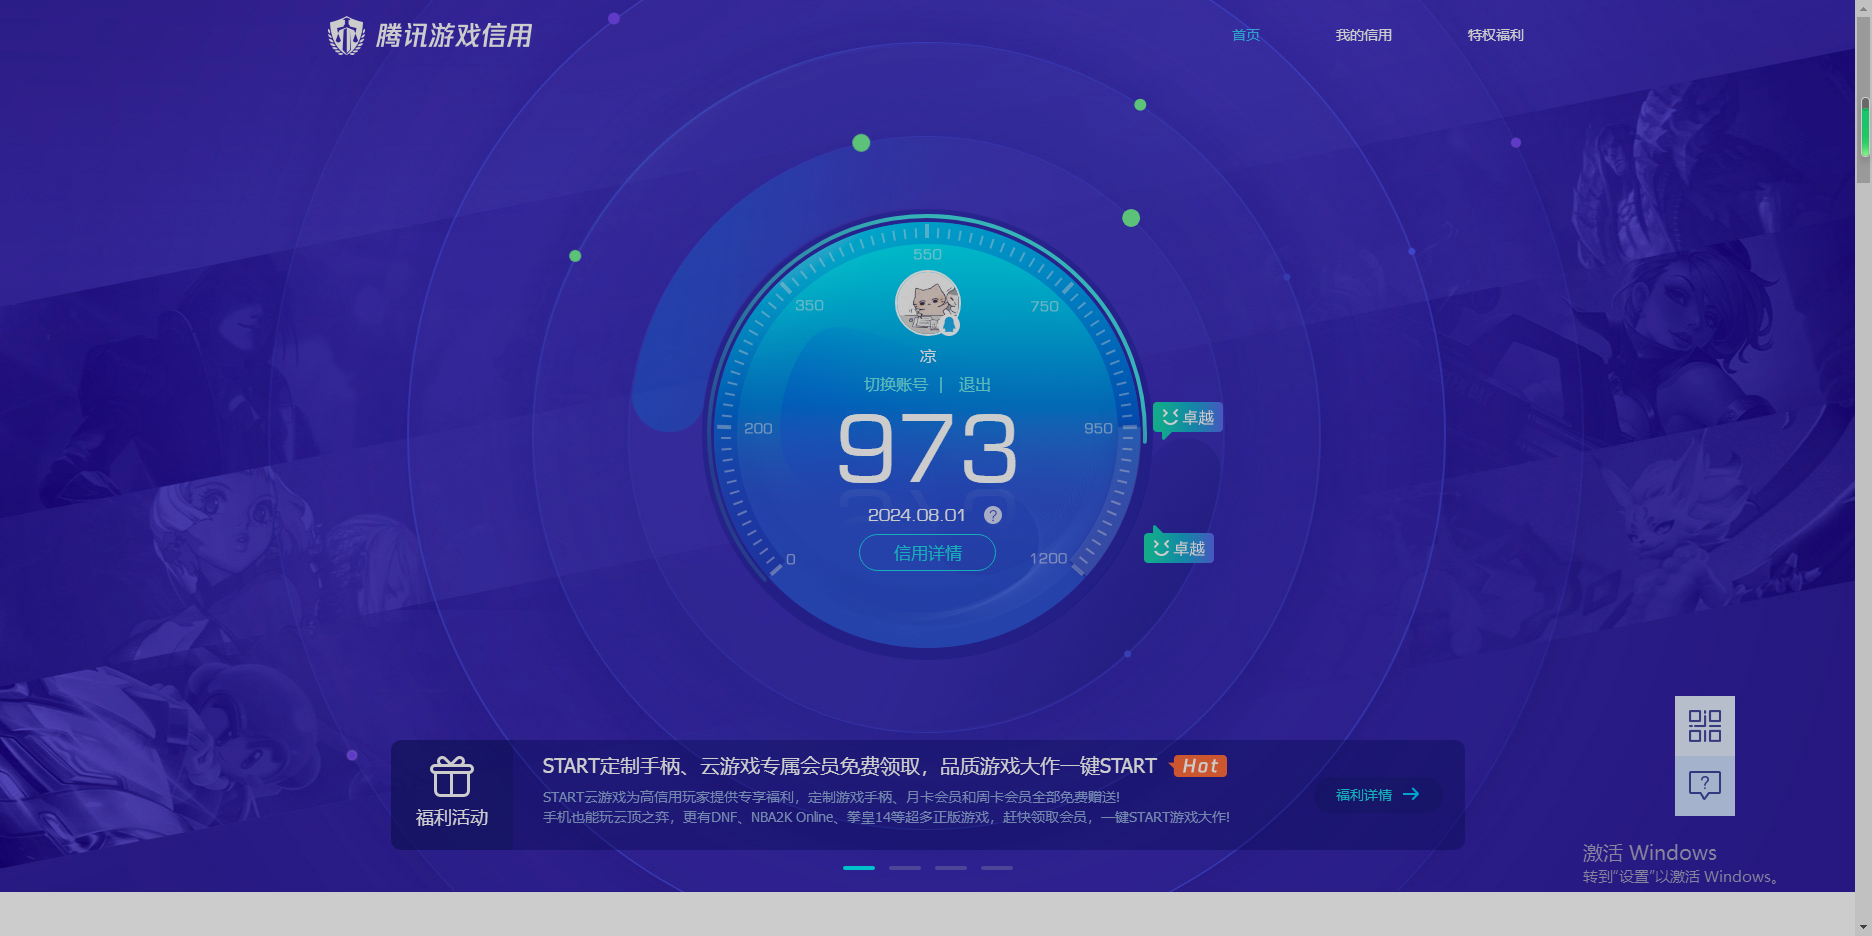Click the upper 卓越 level badge
This screenshot has width=1872, height=936.
click(1188, 418)
